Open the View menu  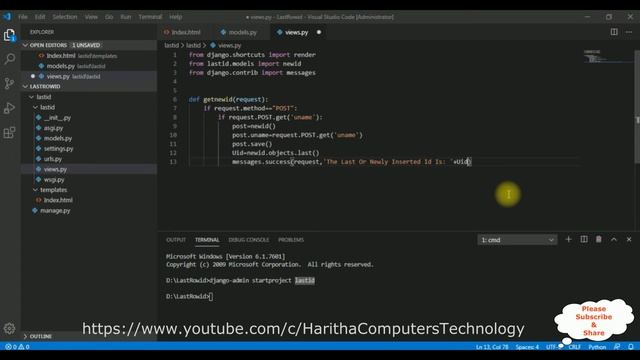coord(91,17)
